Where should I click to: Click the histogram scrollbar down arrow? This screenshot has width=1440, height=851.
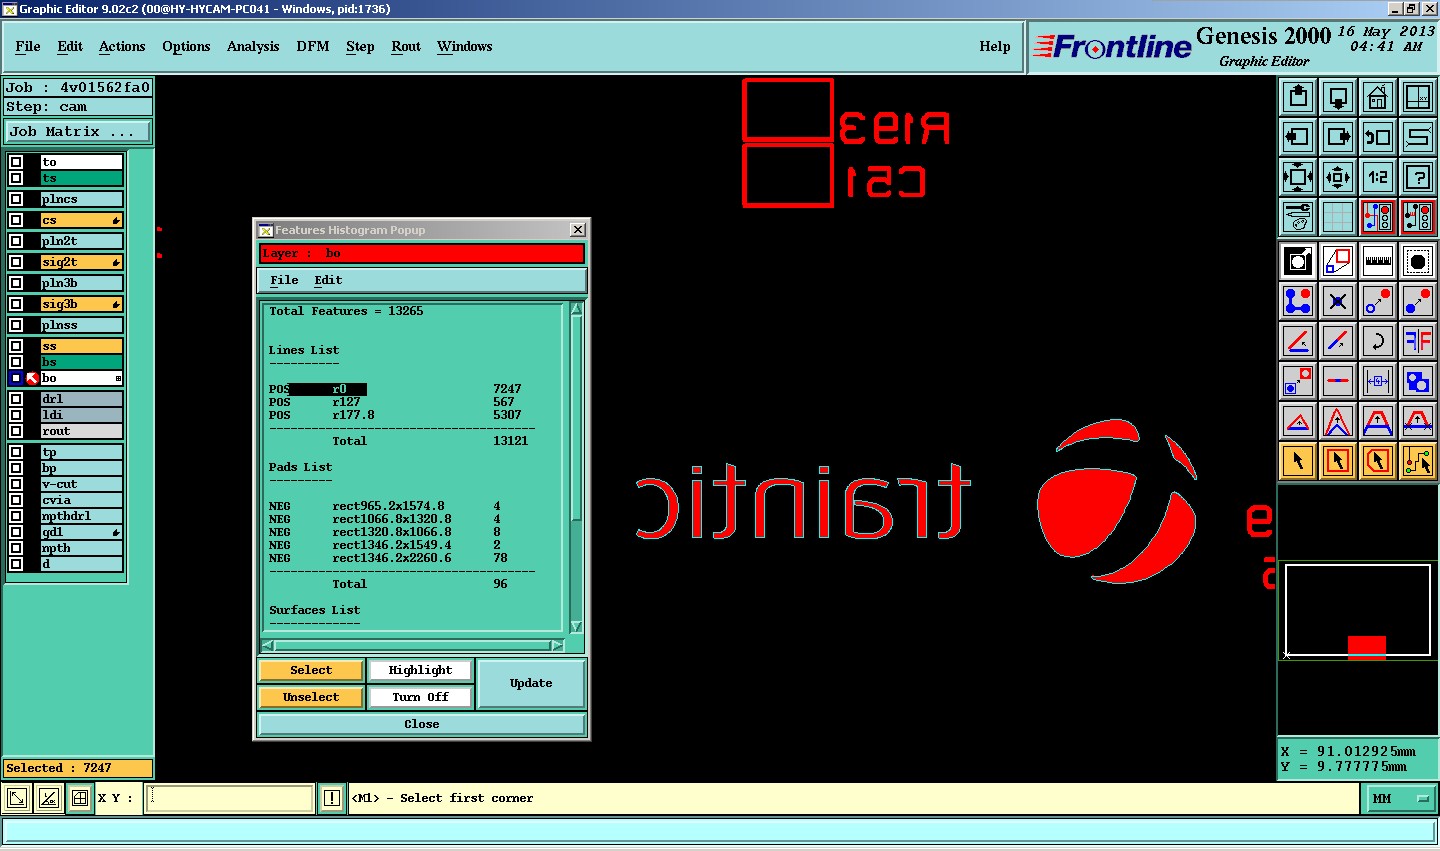click(576, 626)
